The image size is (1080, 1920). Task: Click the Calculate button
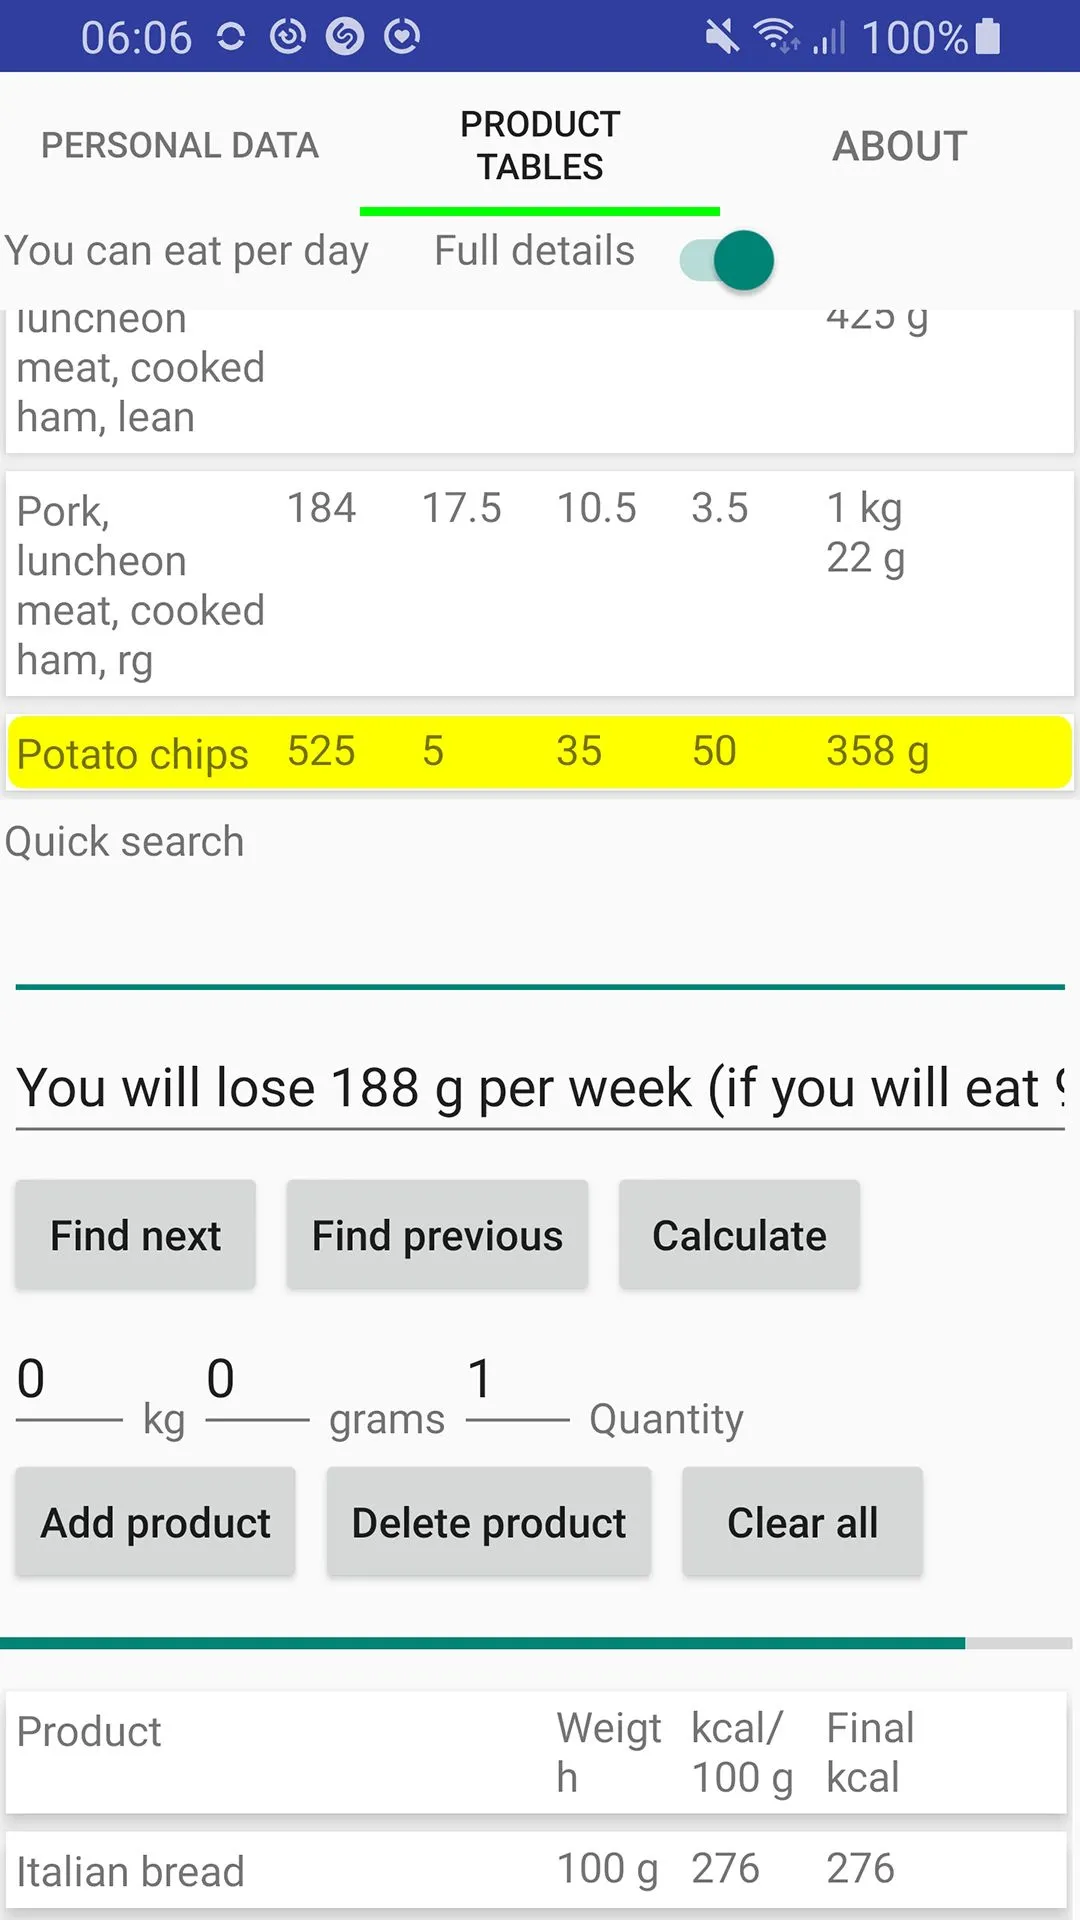click(x=739, y=1235)
